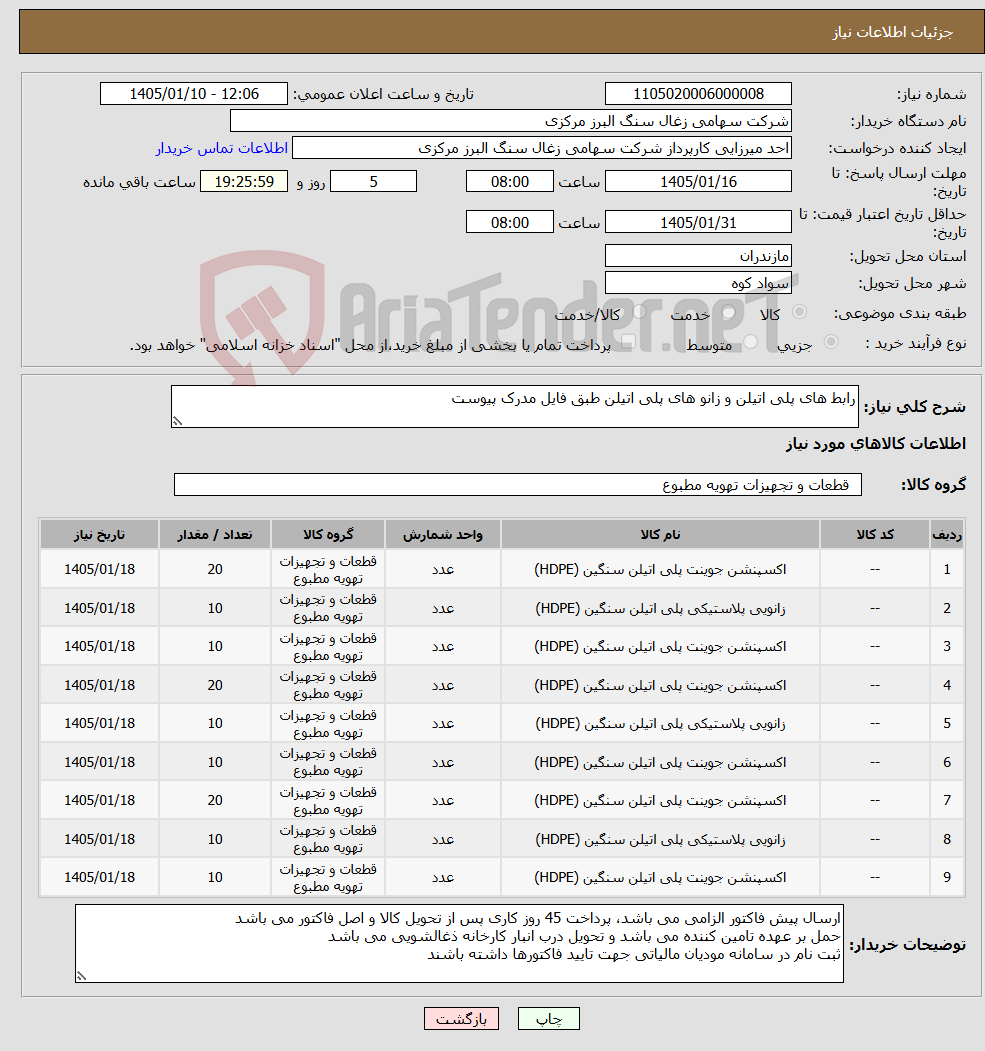Image resolution: width=985 pixels, height=1051 pixels.
Task: Click the response deadline date 1405/01/16
Action: 698,182
